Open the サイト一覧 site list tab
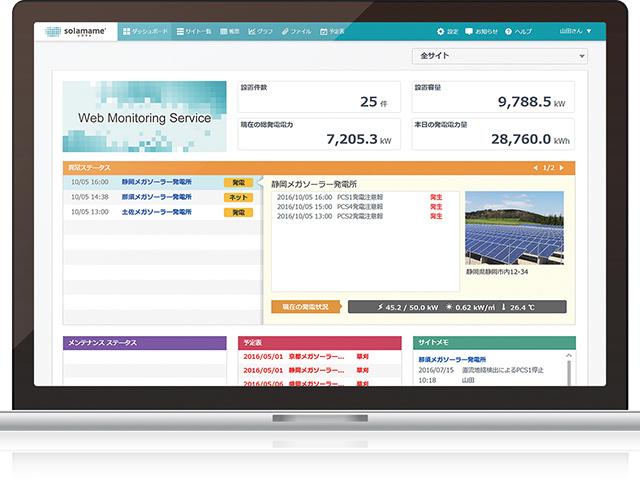This screenshot has height=480, width=640. pos(194,31)
